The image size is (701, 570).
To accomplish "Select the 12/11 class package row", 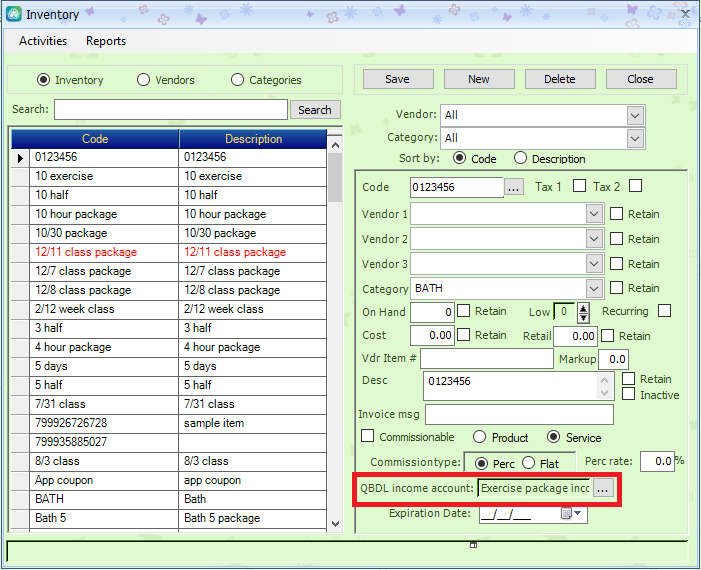I will [x=86, y=252].
